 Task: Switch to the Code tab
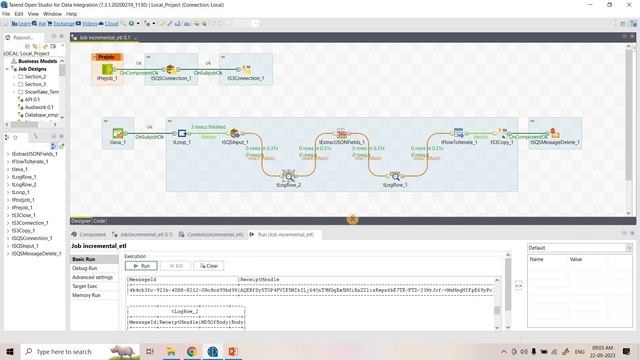[x=99, y=221]
